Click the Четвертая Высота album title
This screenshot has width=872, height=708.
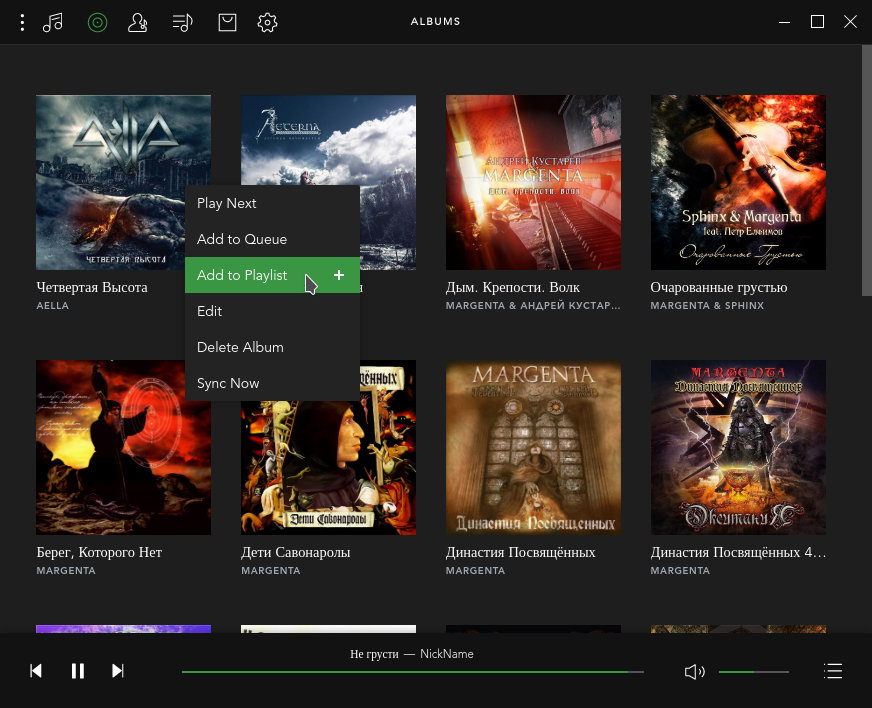coord(92,287)
